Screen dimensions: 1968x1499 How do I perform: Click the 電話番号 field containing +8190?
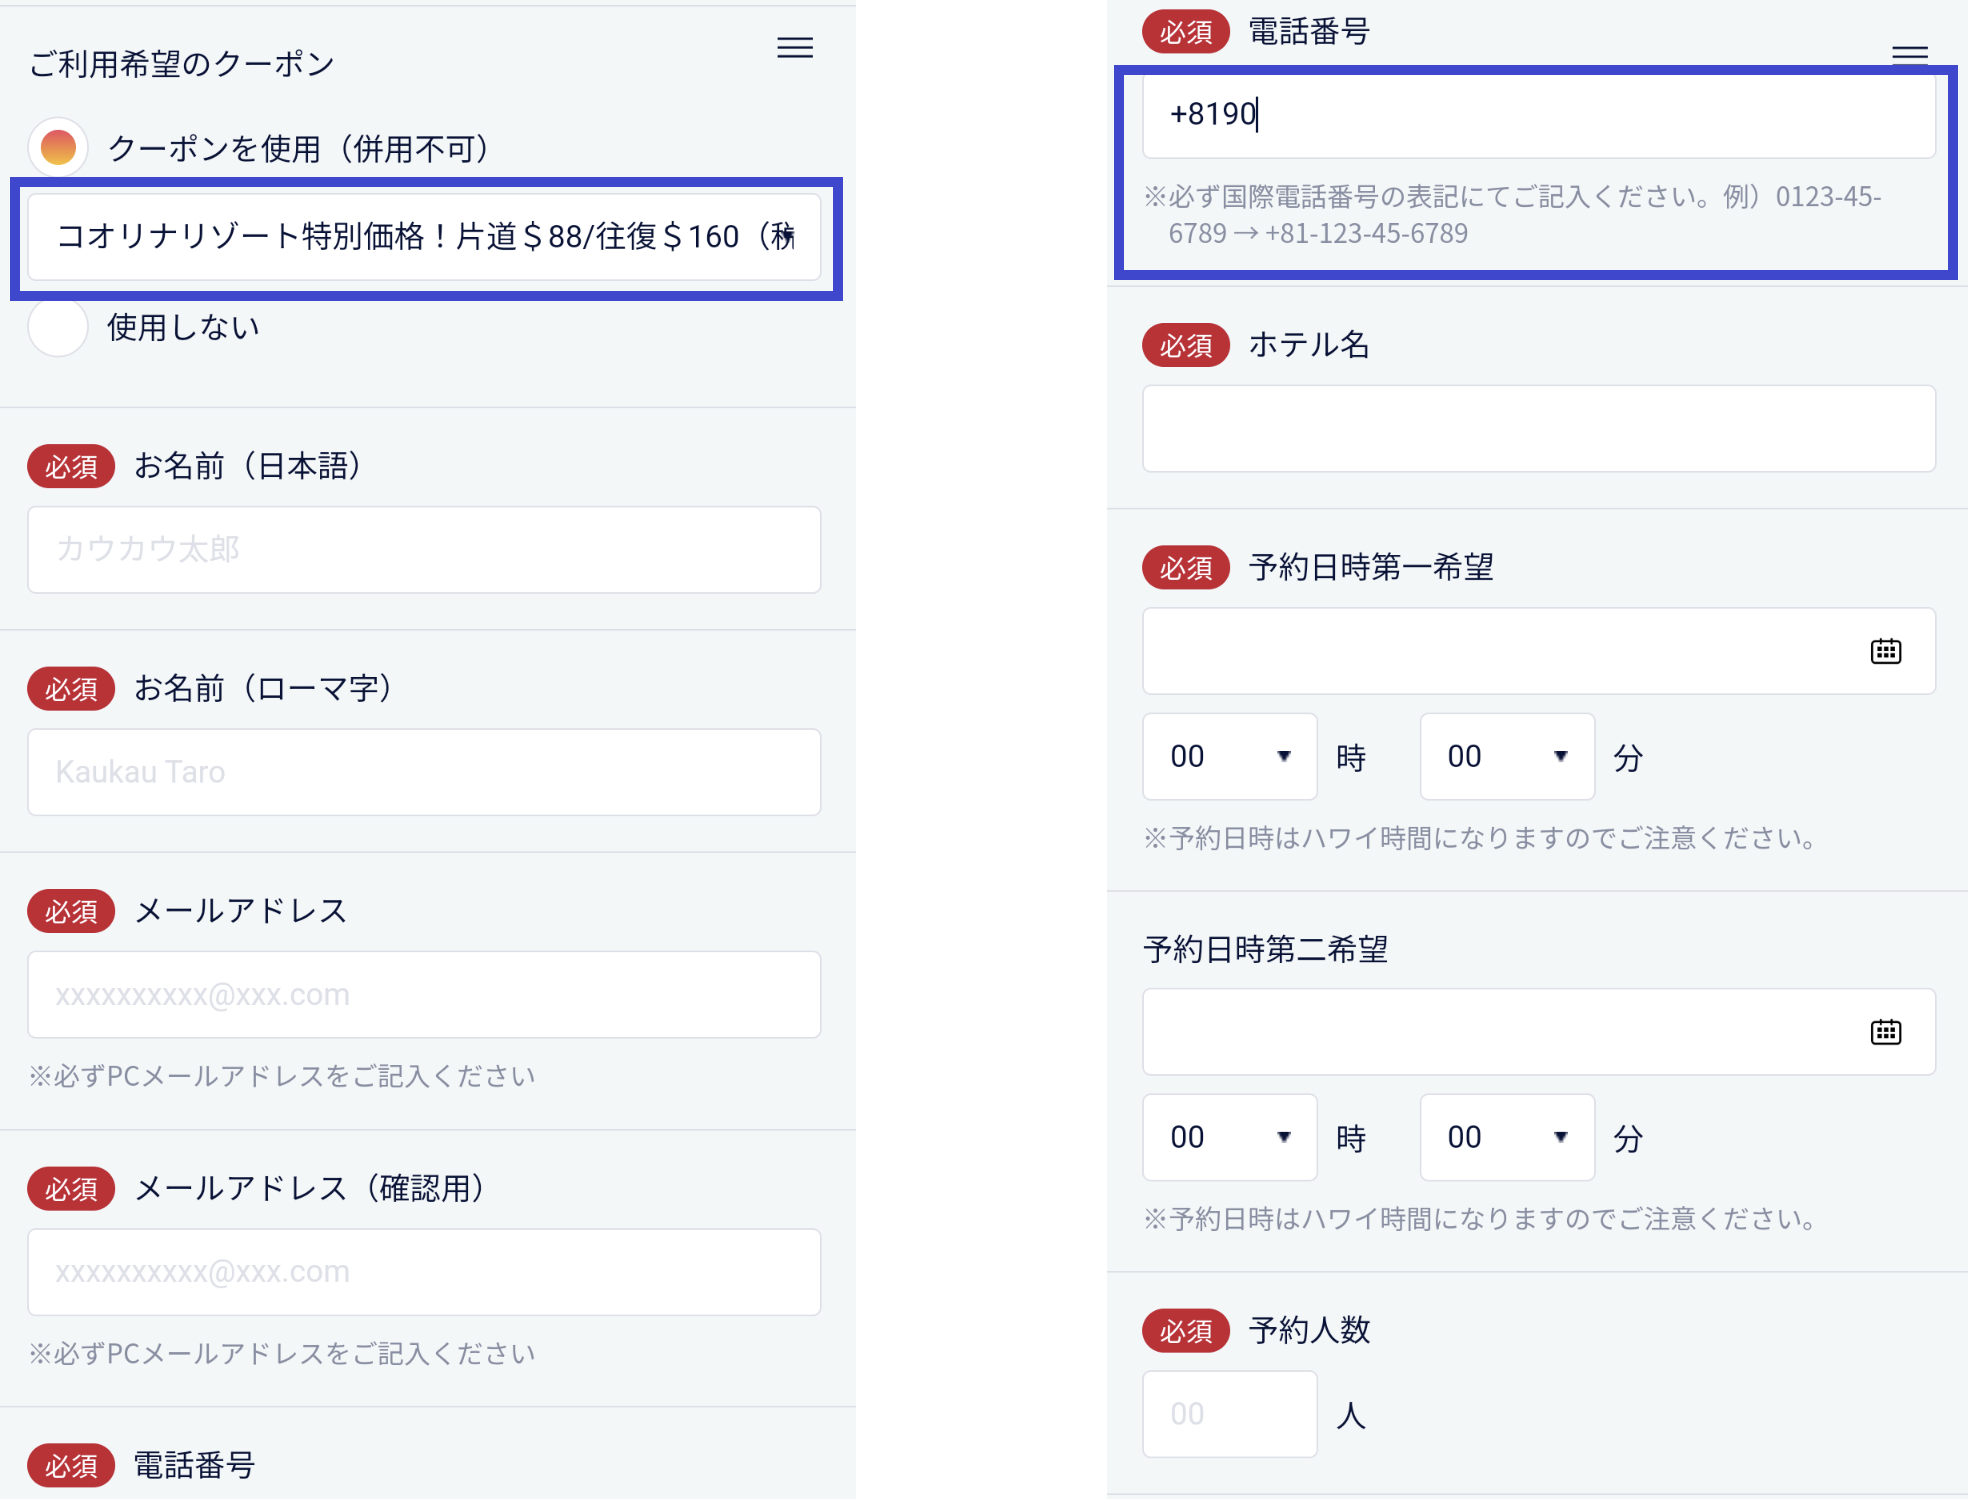pyautogui.click(x=1539, y=115)
